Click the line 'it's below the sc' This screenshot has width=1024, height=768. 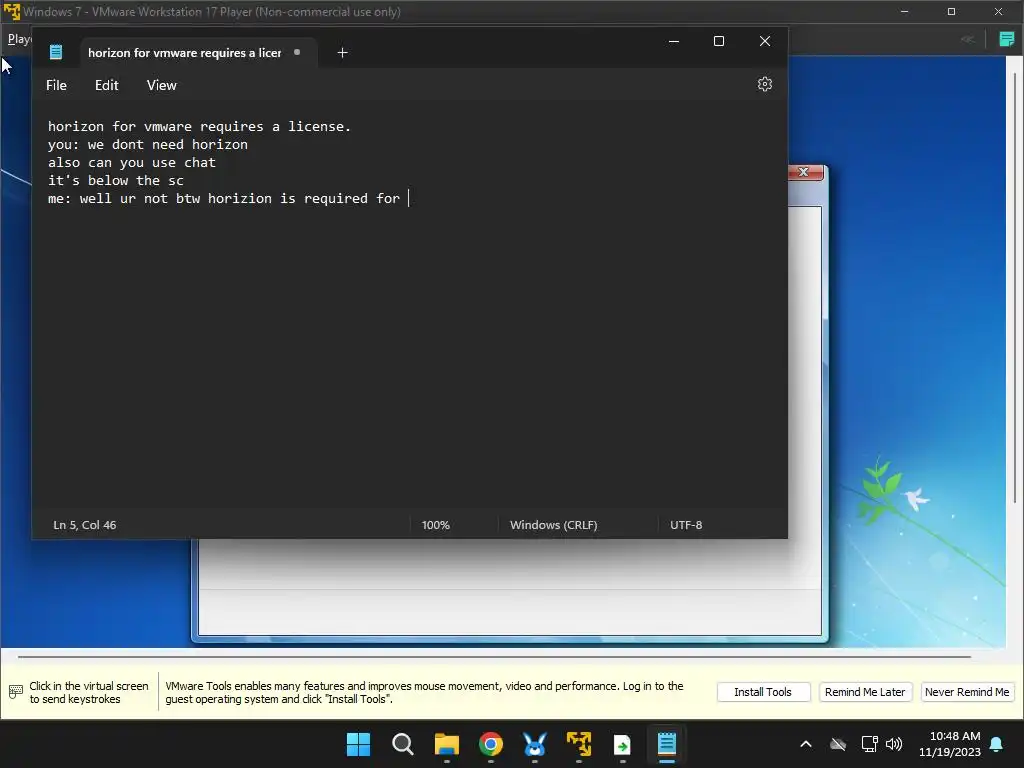click(x=116, y=180)
